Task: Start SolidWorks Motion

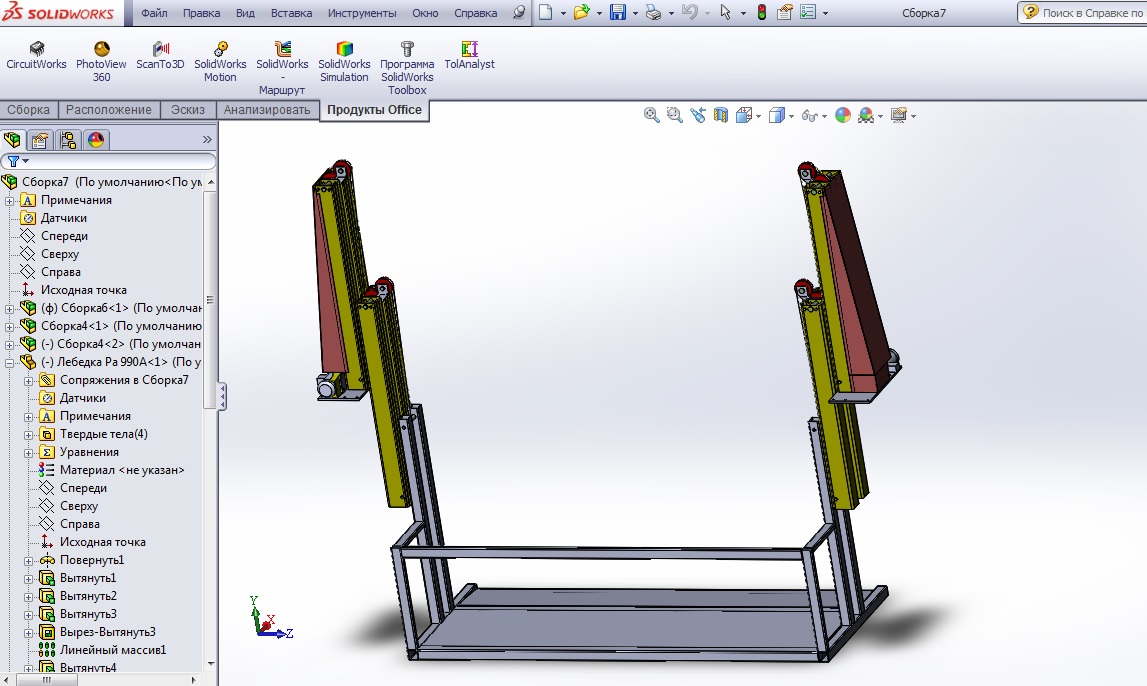Action: (x=220, y=61)
